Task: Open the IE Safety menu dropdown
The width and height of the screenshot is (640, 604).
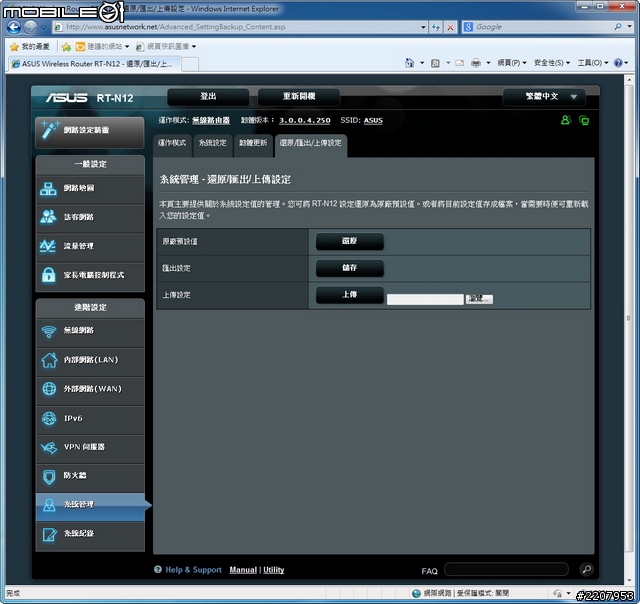Action: (552, 63)
